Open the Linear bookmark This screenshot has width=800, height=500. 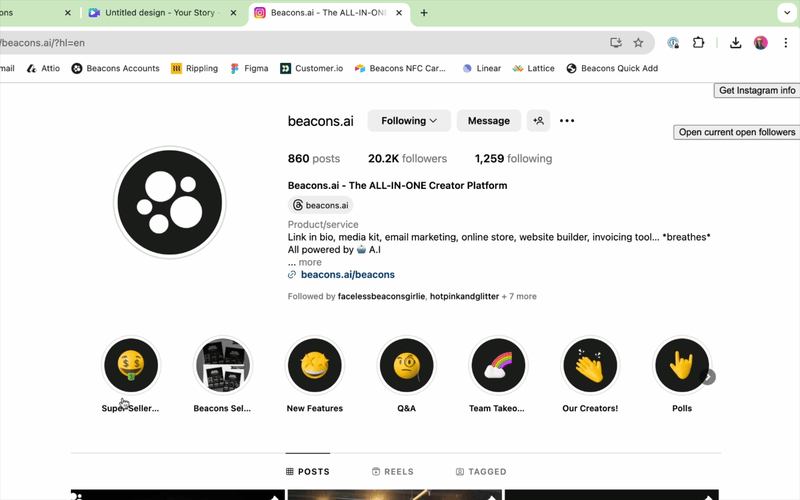[x=482, y=68]
